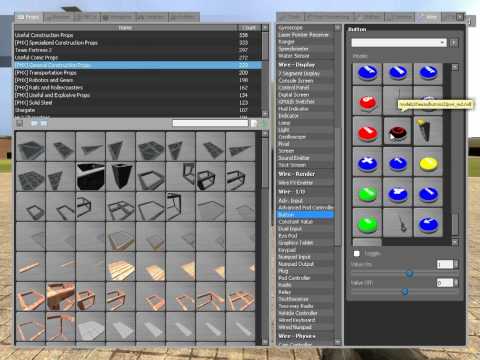Select the highlighted "[PHX] General Construction Props" row
480x360 pixels.
138,65
